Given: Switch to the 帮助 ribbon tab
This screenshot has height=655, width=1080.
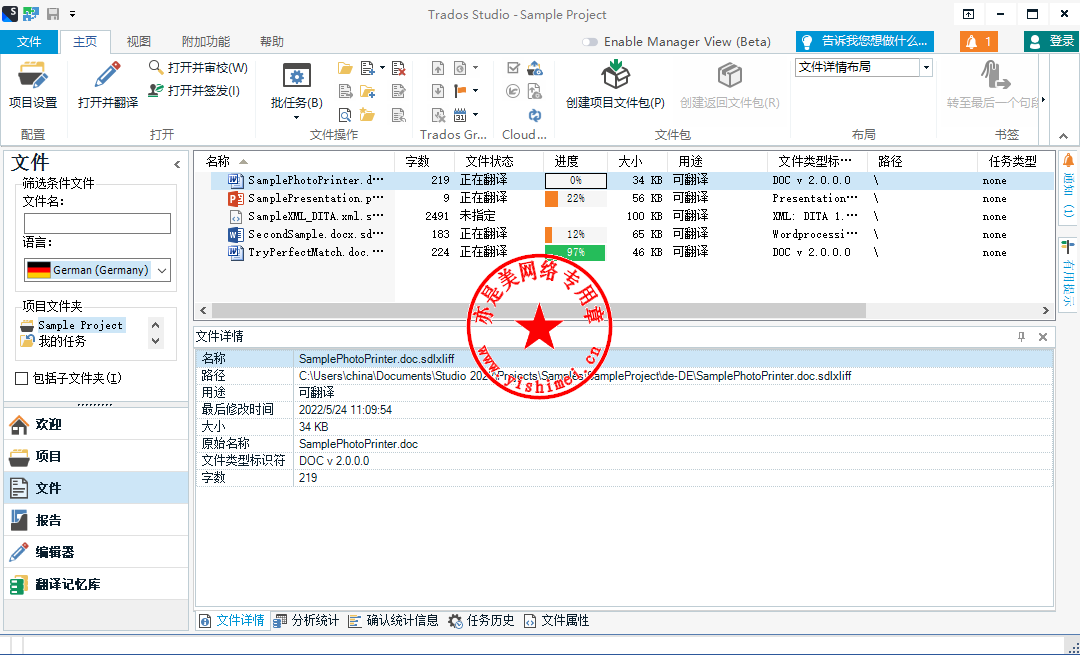Looking at the screenshot, I should [x=271, y=42].
